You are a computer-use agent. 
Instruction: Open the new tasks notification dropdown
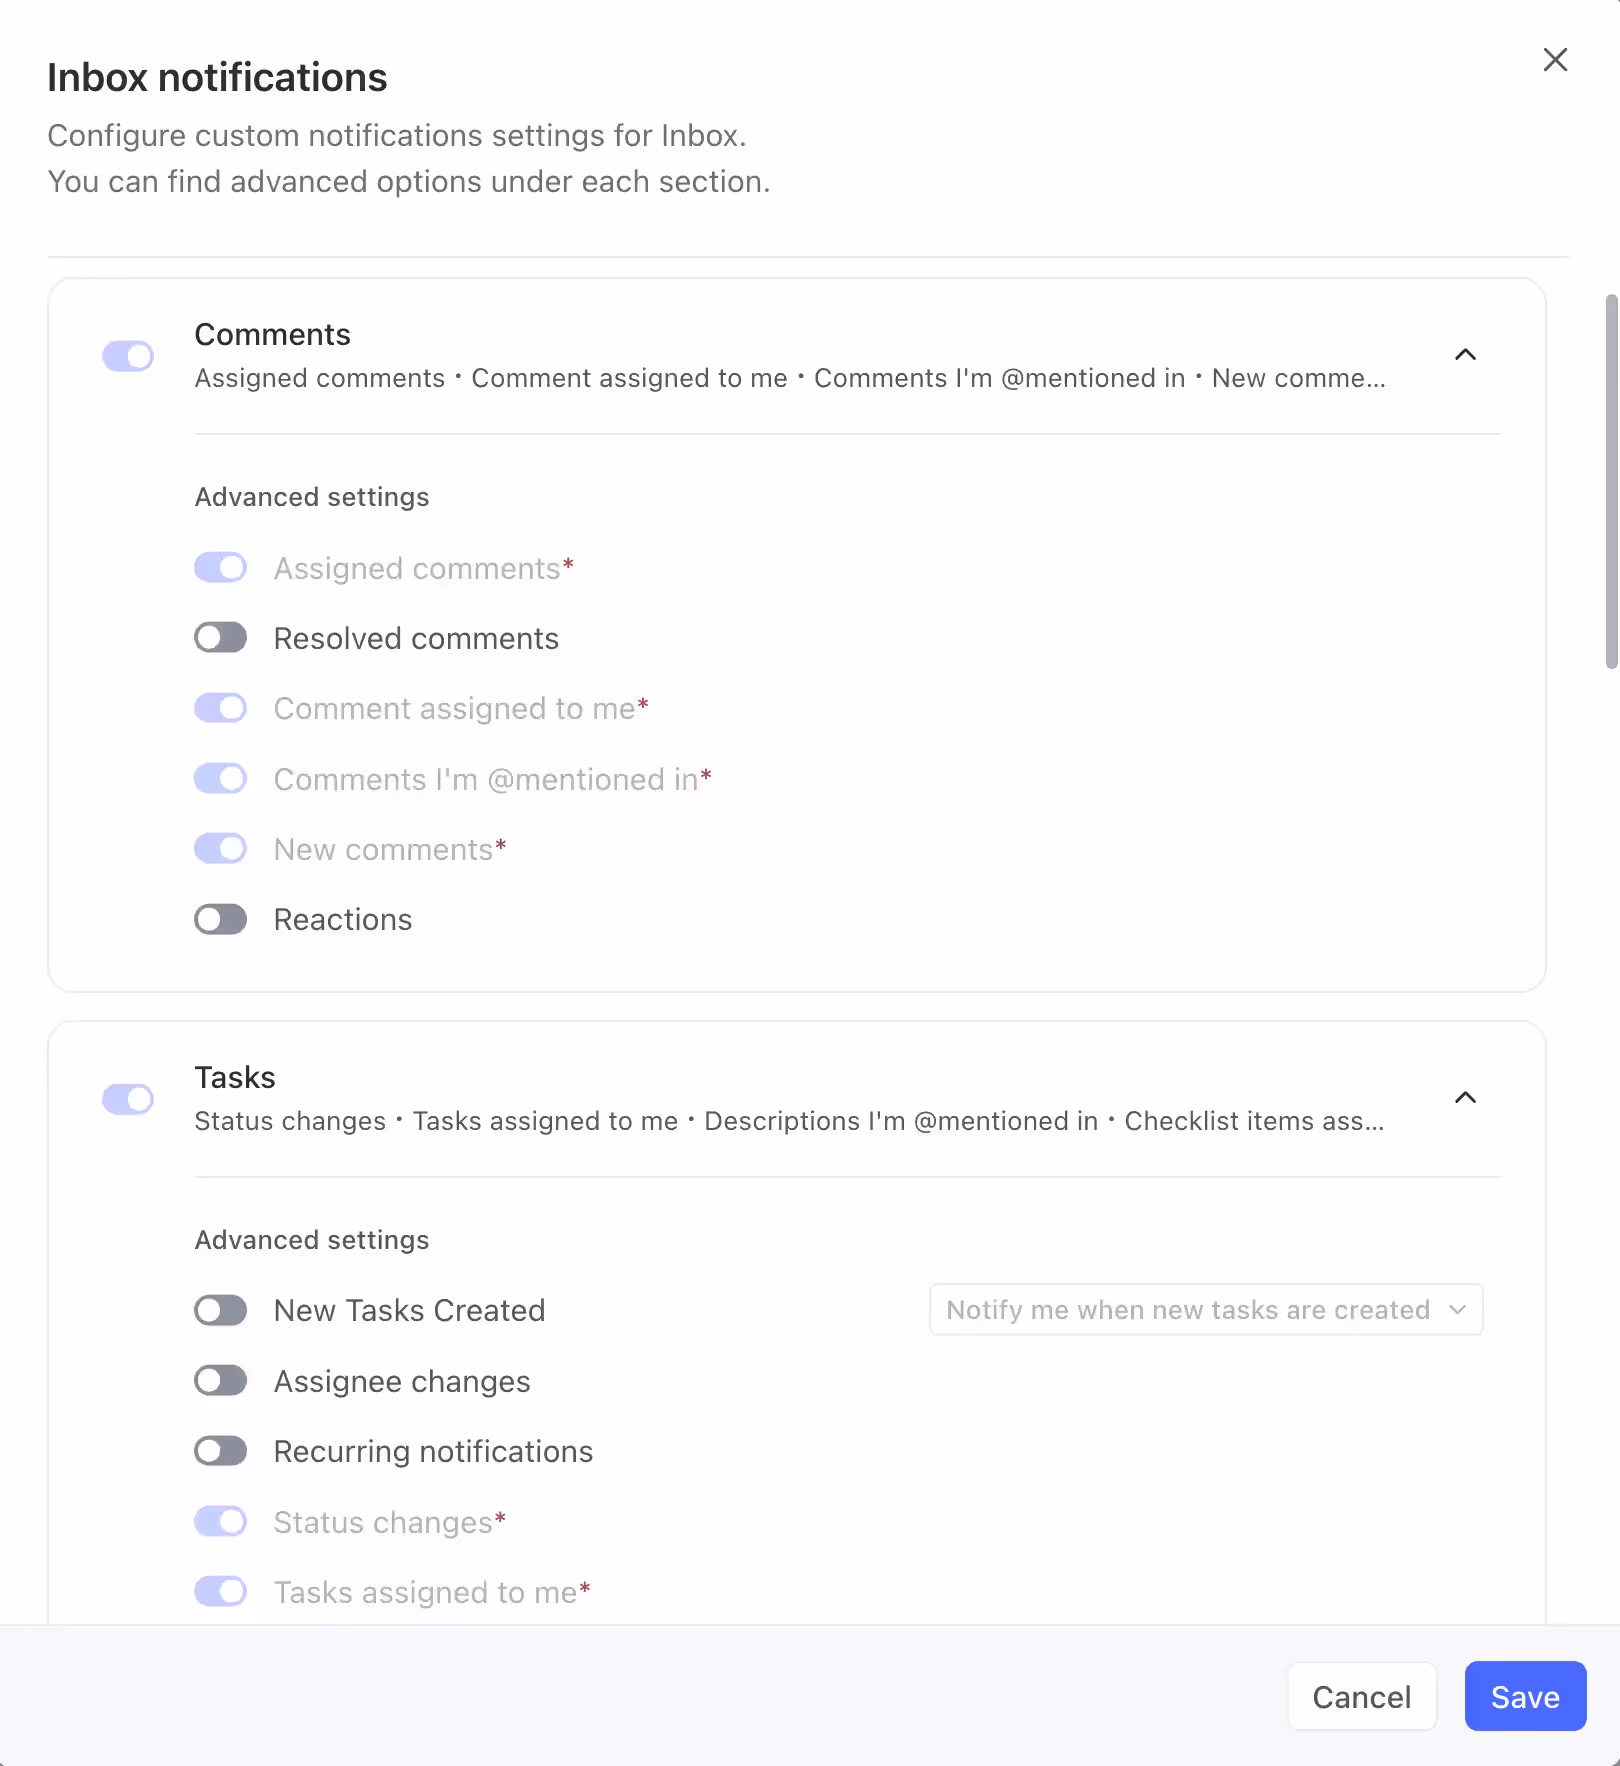pos(1205,1310)
